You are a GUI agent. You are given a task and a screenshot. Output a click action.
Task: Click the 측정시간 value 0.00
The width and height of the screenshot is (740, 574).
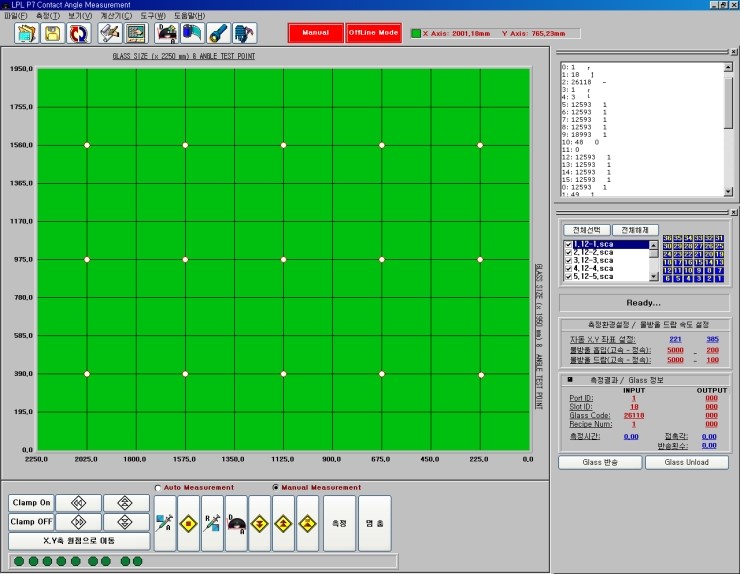[631, 437]
